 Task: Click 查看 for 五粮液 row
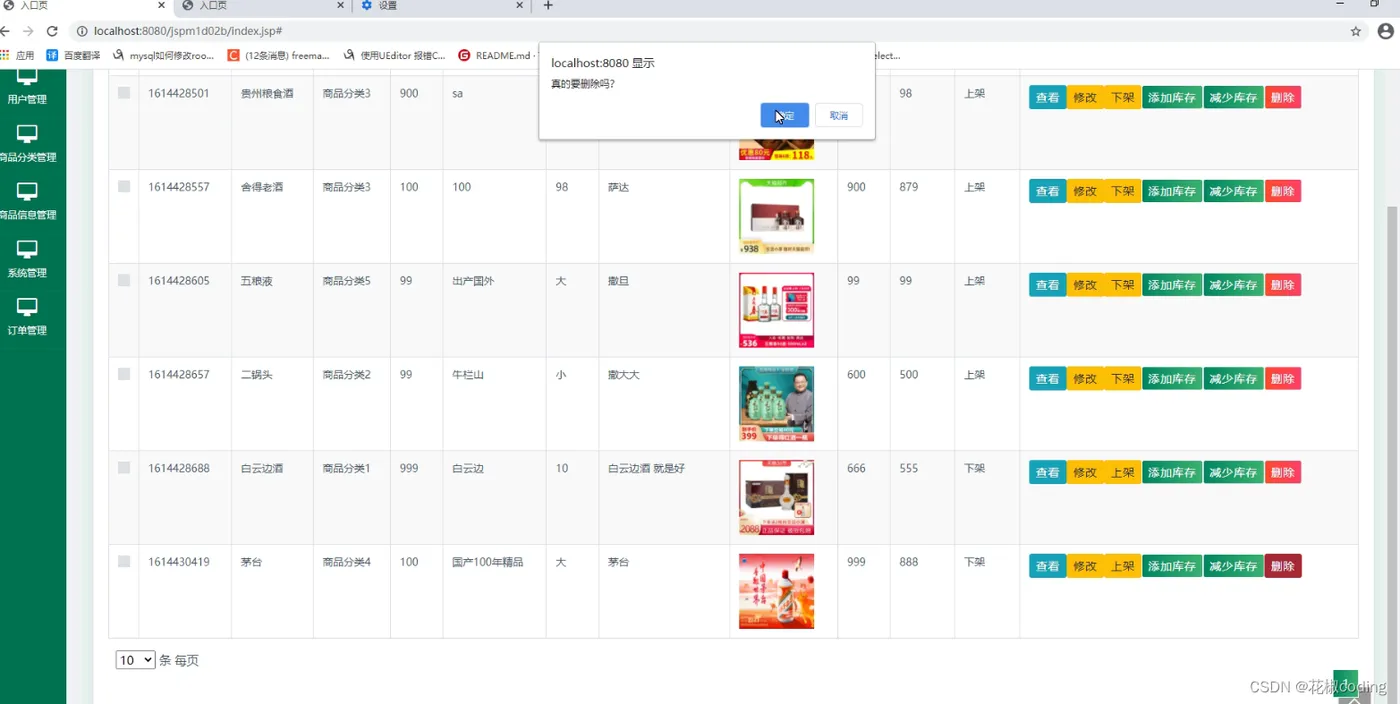1047,285
